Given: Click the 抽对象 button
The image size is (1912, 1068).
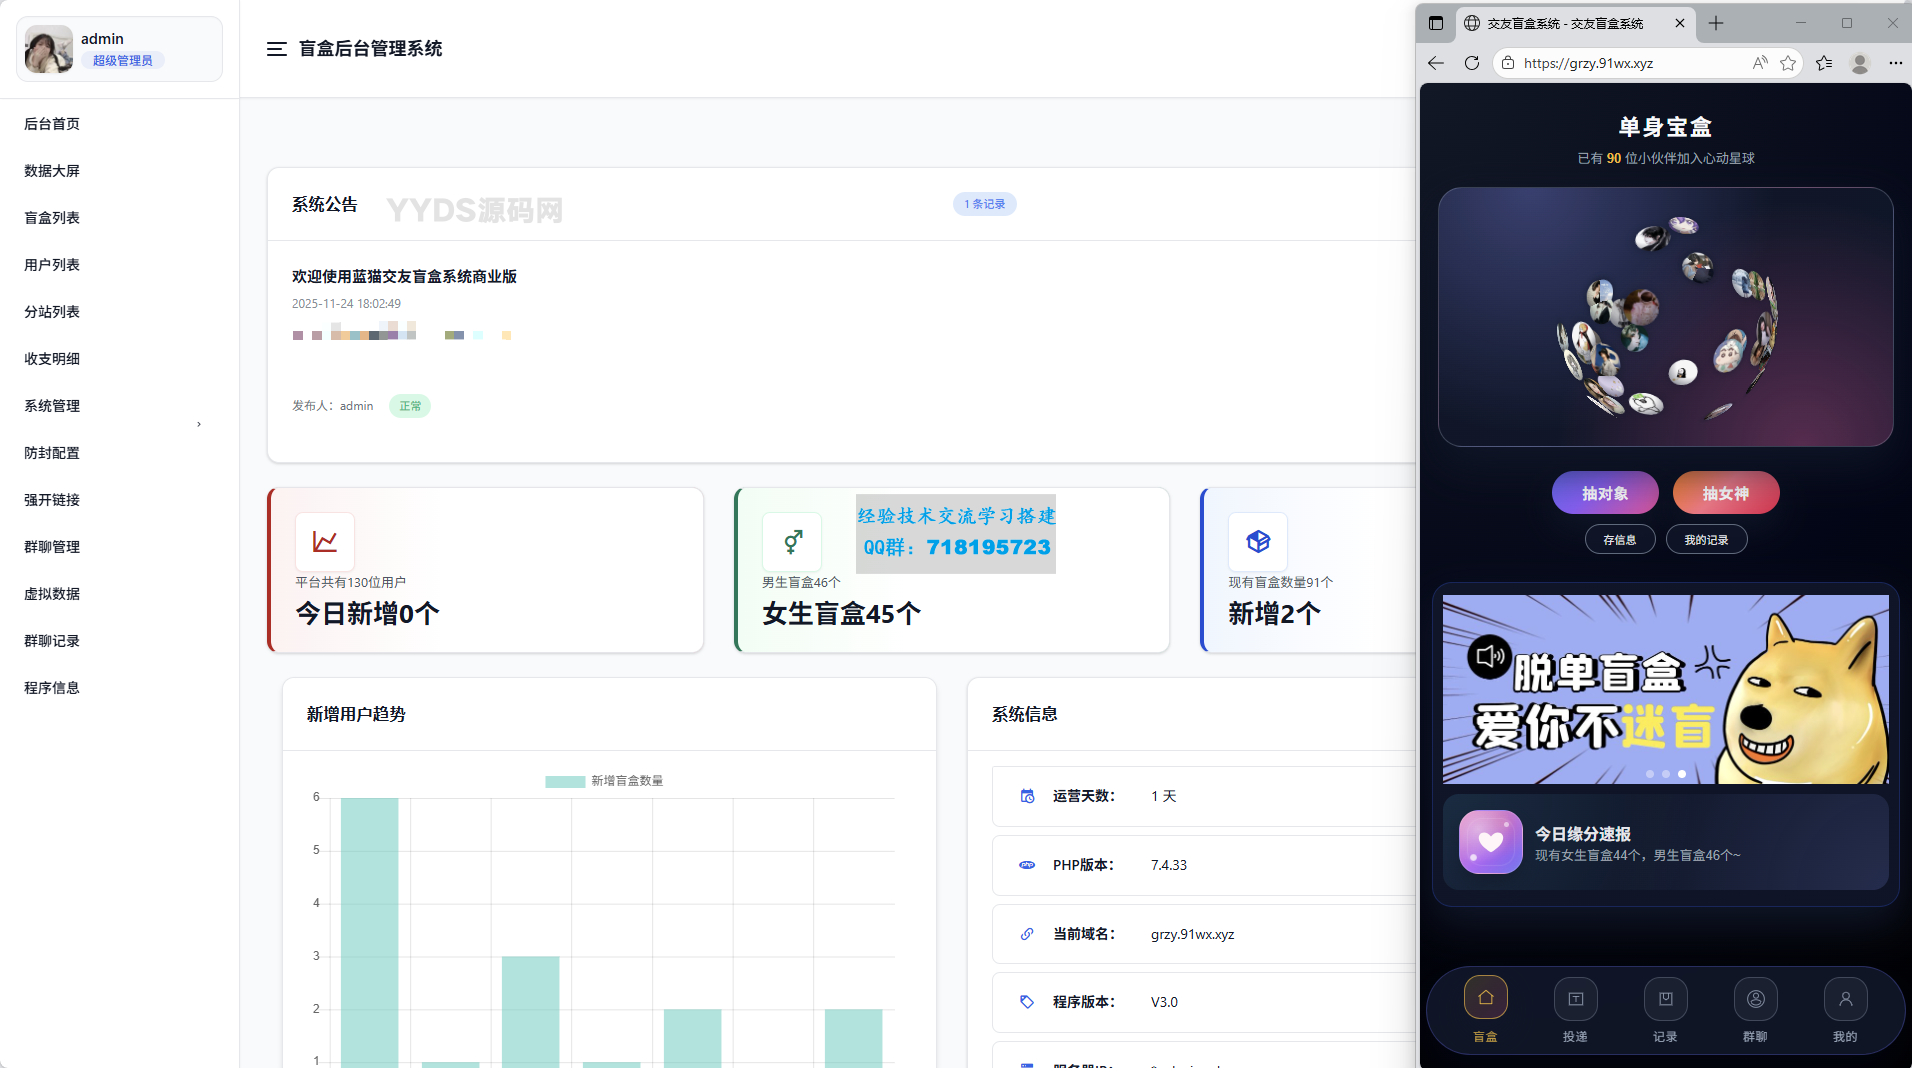Looking at the screenshot, I should pos(1605,492).
